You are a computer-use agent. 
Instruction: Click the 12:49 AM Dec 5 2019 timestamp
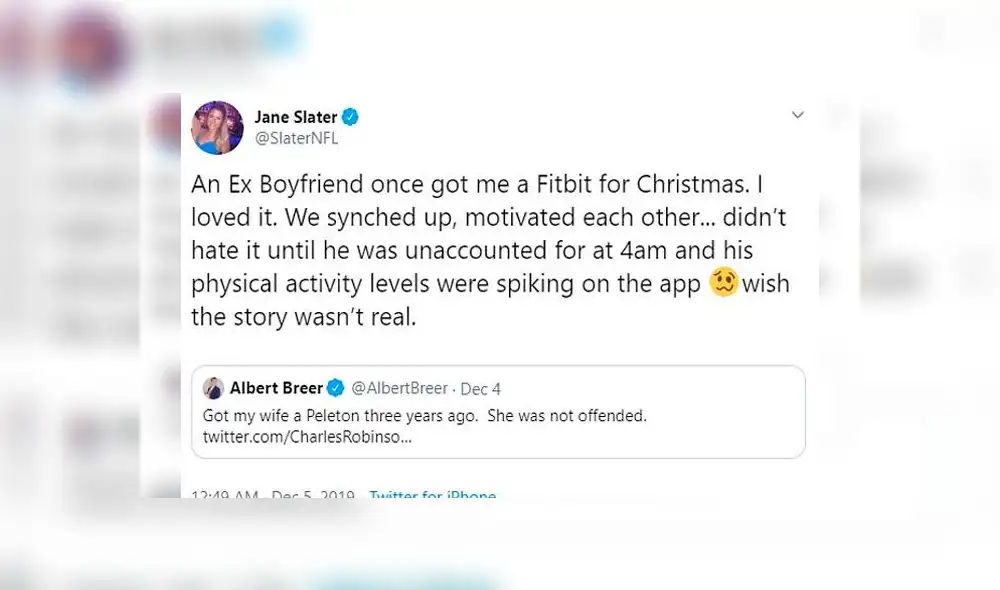(x=272, y=493)
